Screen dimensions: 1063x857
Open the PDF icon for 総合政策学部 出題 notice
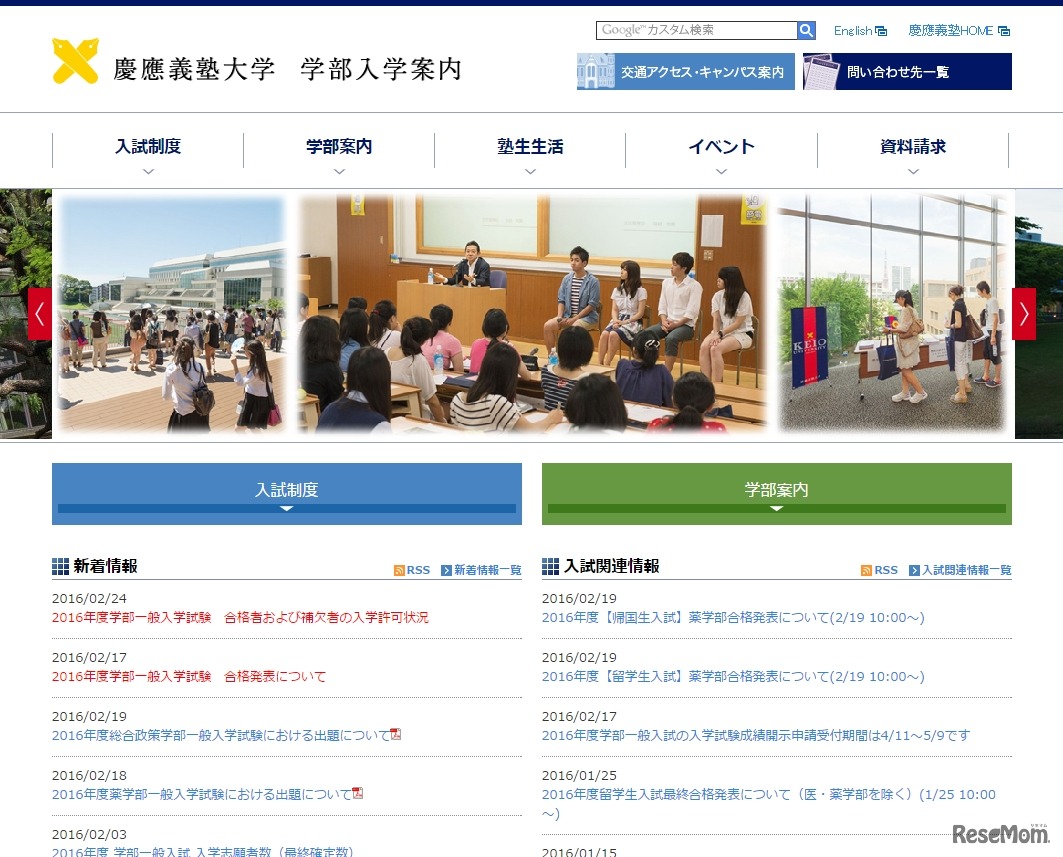pyautogui.click(x=396, y=733)
